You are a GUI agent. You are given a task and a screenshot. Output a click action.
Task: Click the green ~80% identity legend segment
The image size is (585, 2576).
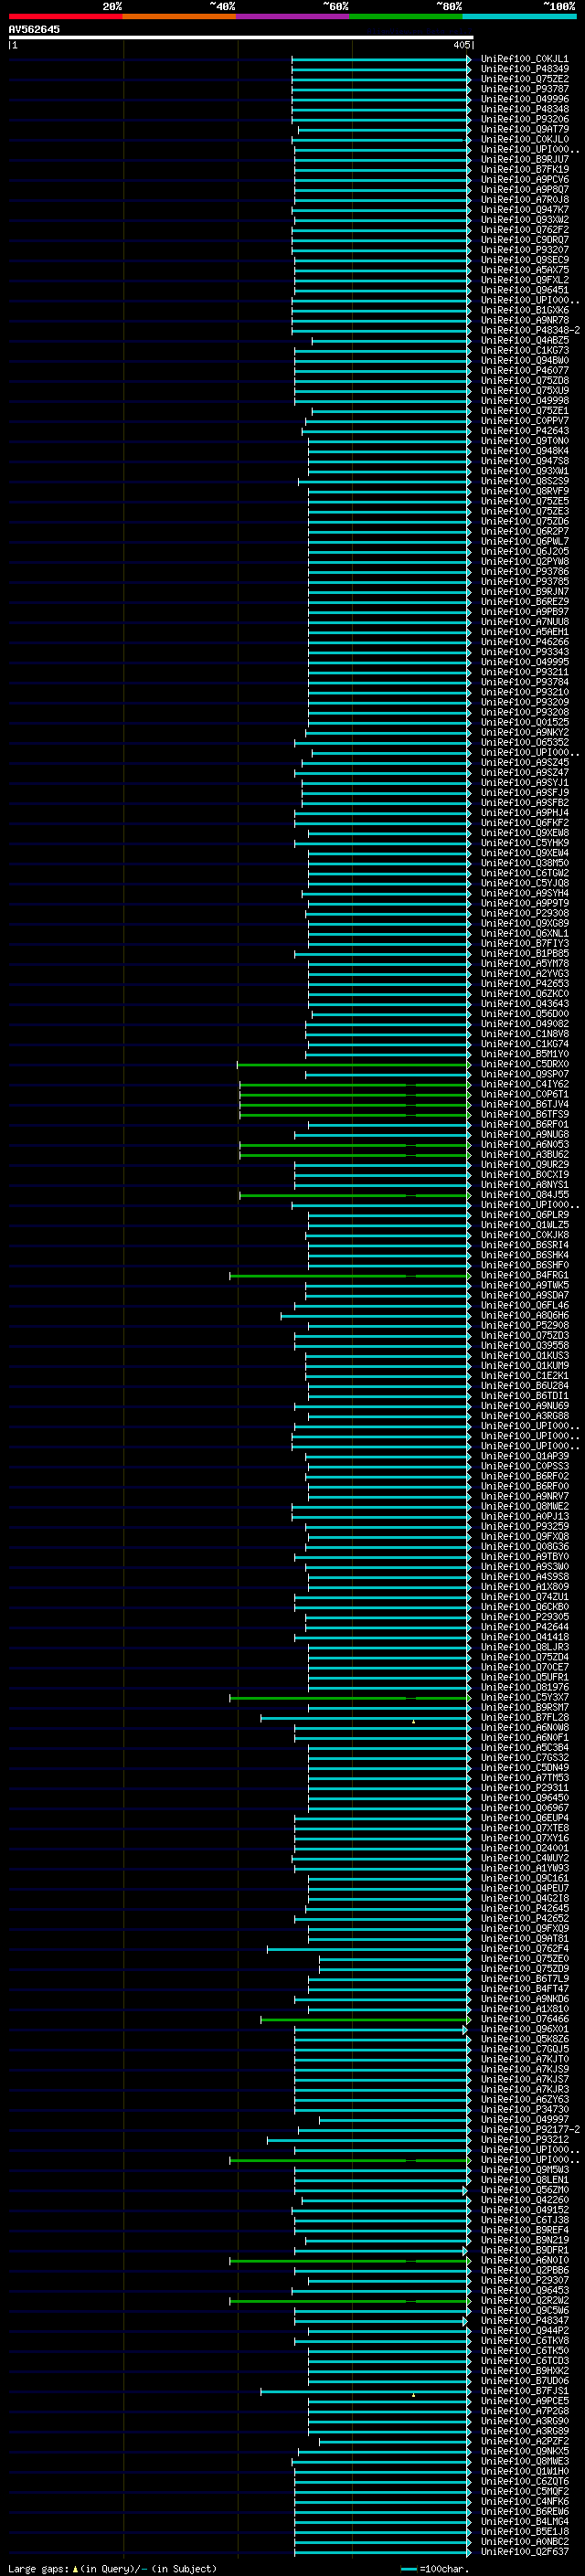tap(407, 16)
